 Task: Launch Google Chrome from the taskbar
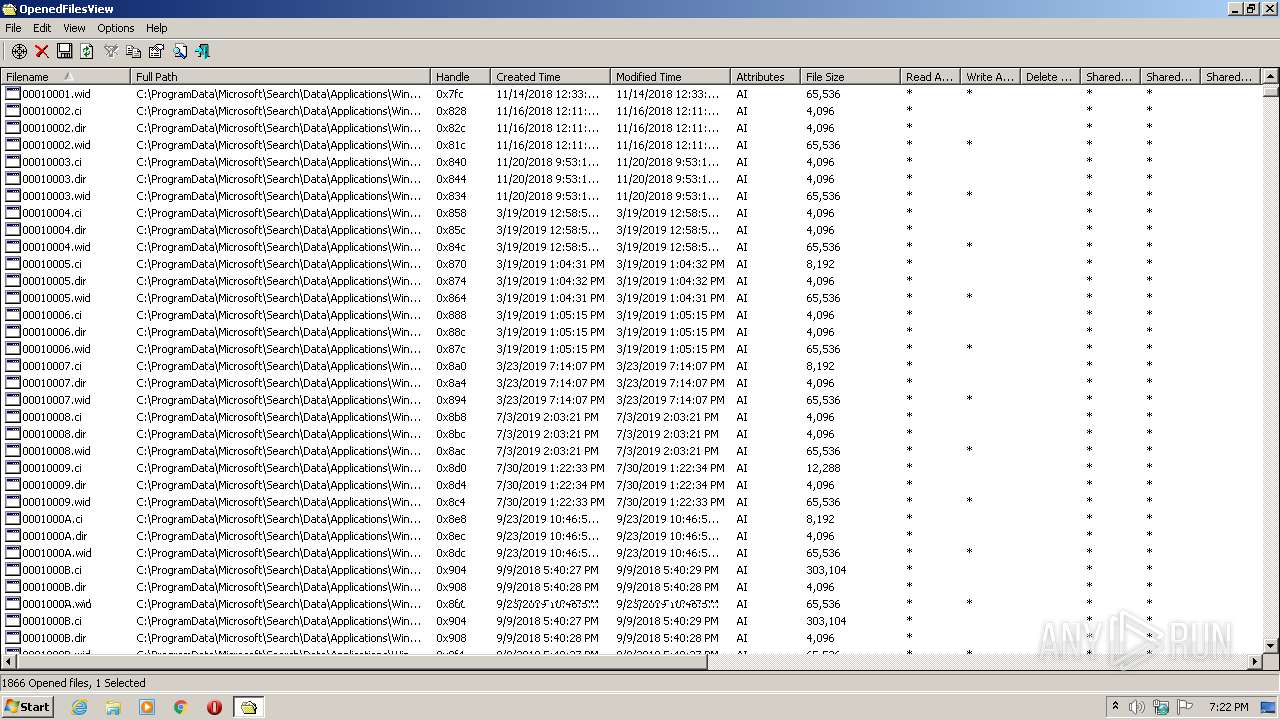(181, 707)
